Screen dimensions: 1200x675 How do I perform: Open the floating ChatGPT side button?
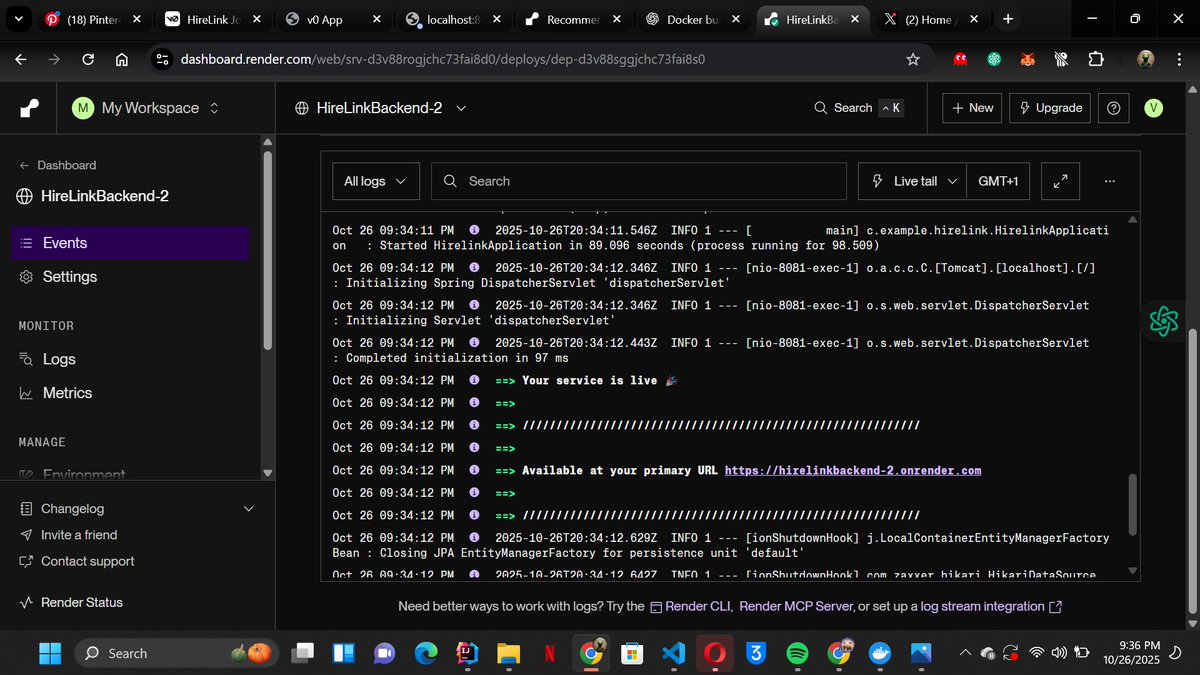[x=1164, y=321]
